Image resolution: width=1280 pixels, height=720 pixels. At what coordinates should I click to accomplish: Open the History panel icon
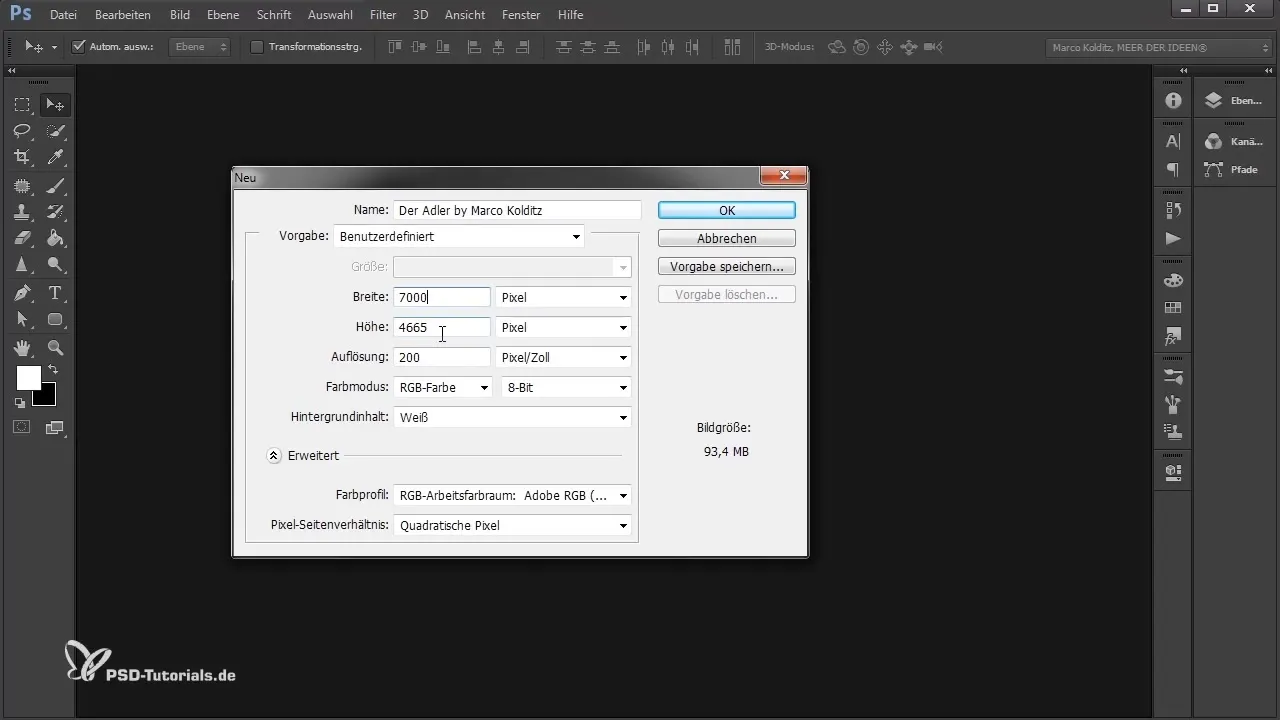point(1173,210)
